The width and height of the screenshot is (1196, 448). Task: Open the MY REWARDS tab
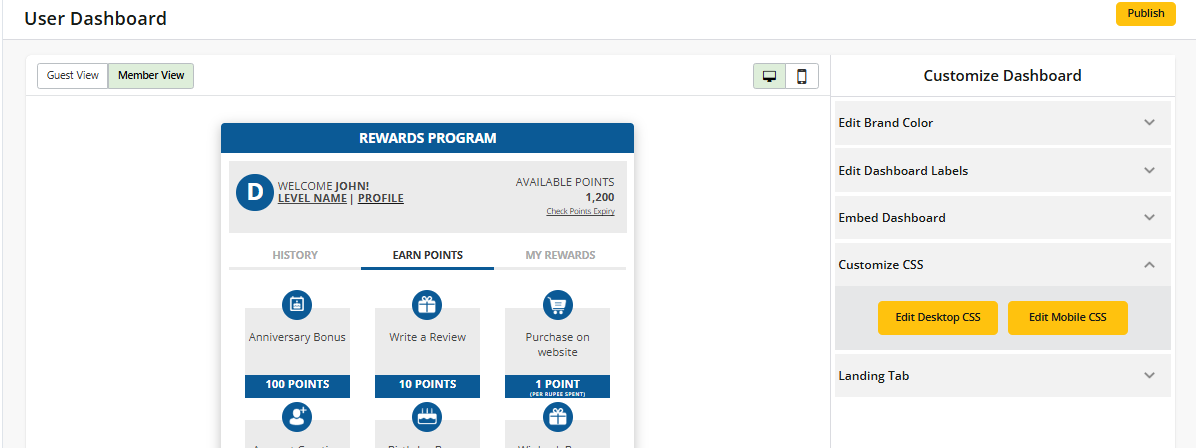(560, 256)
